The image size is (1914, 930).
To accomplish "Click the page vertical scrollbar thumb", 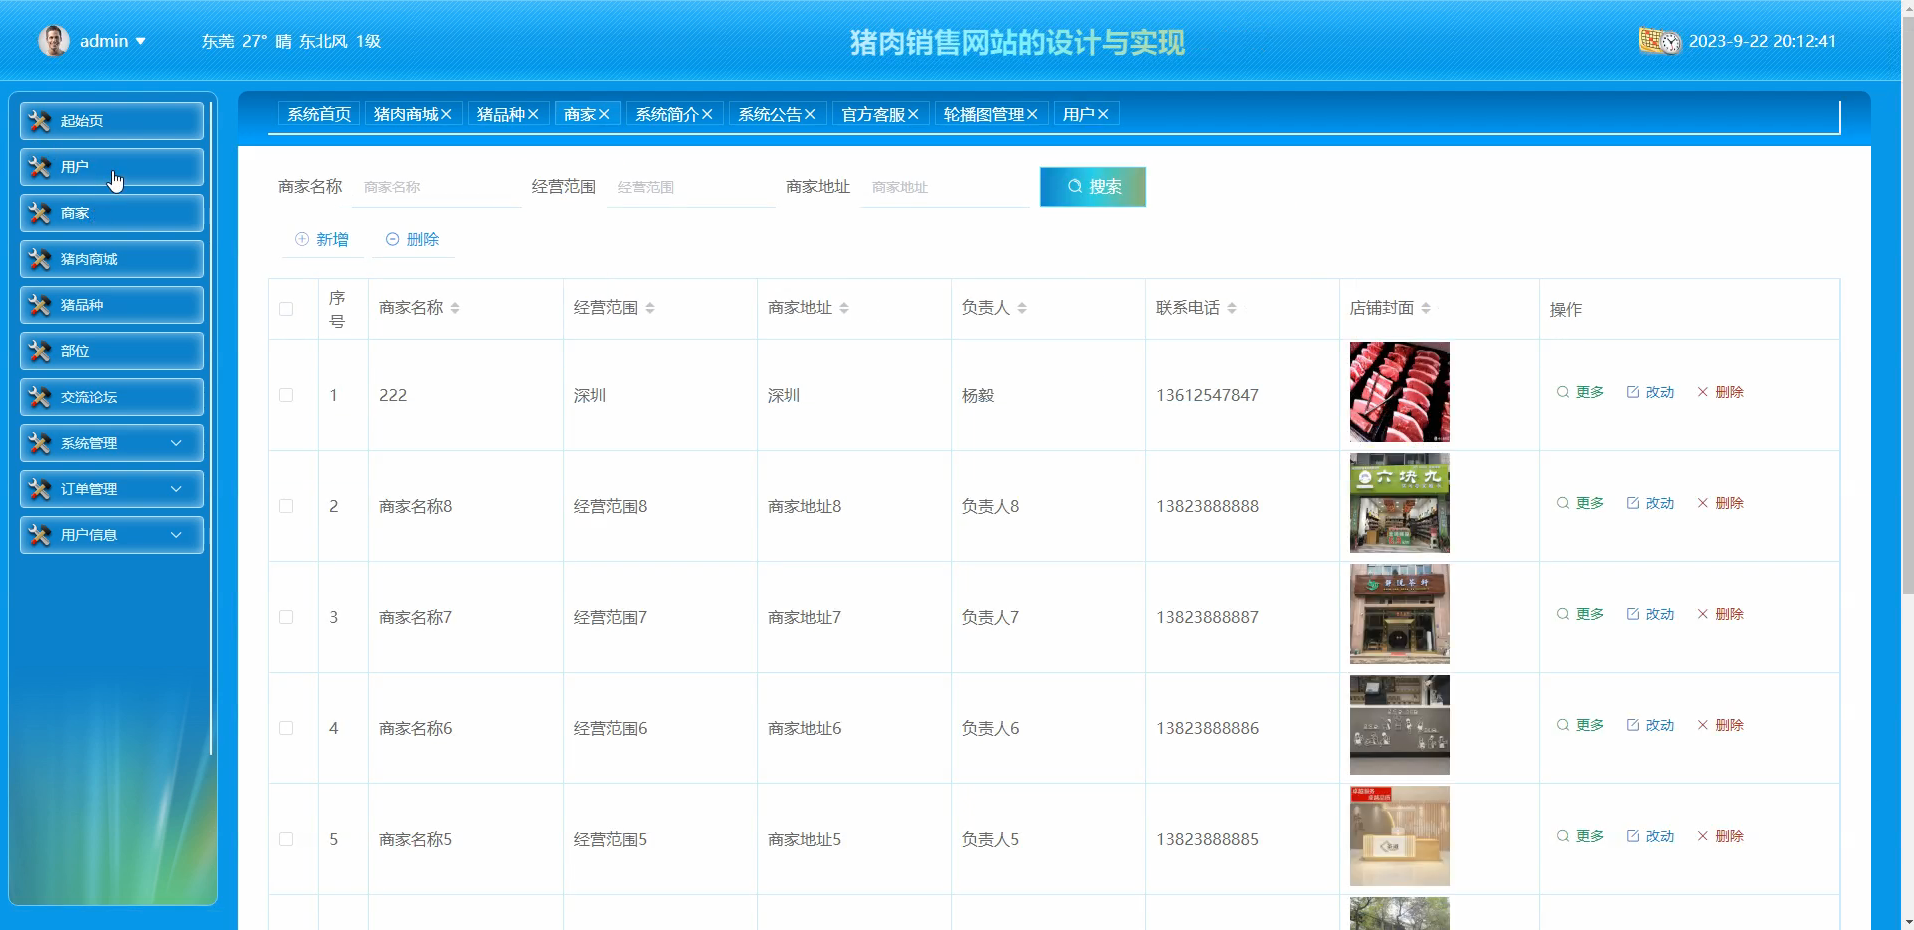I will 1907,305.
